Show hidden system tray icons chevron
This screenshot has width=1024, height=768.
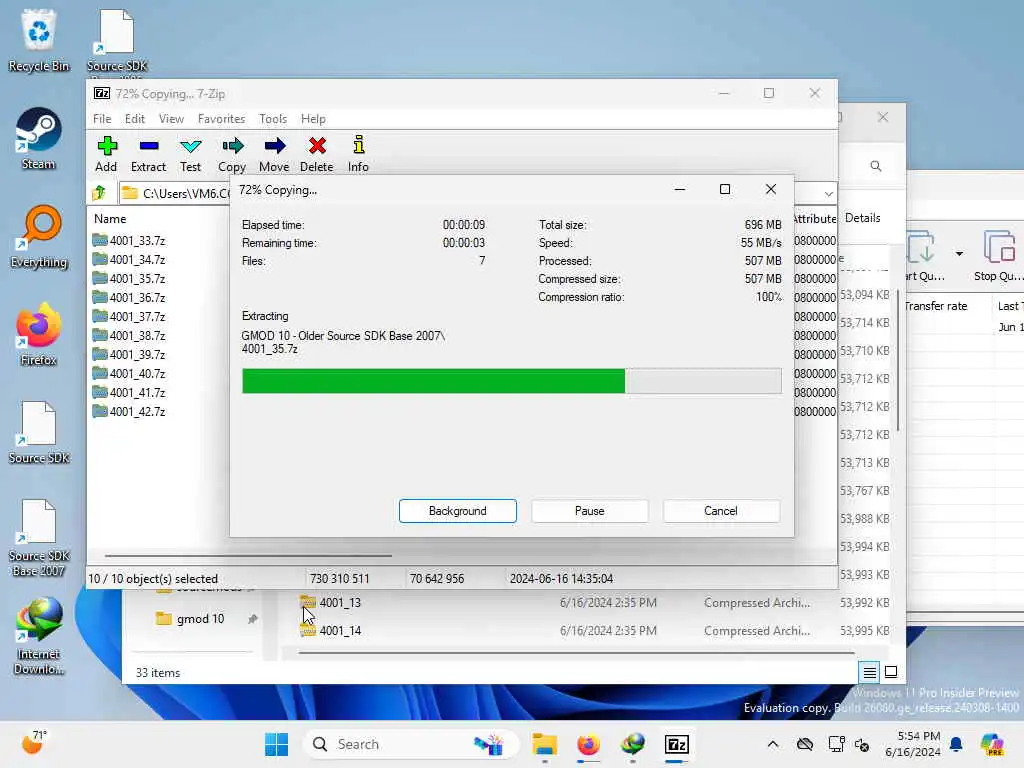point(773,744)
